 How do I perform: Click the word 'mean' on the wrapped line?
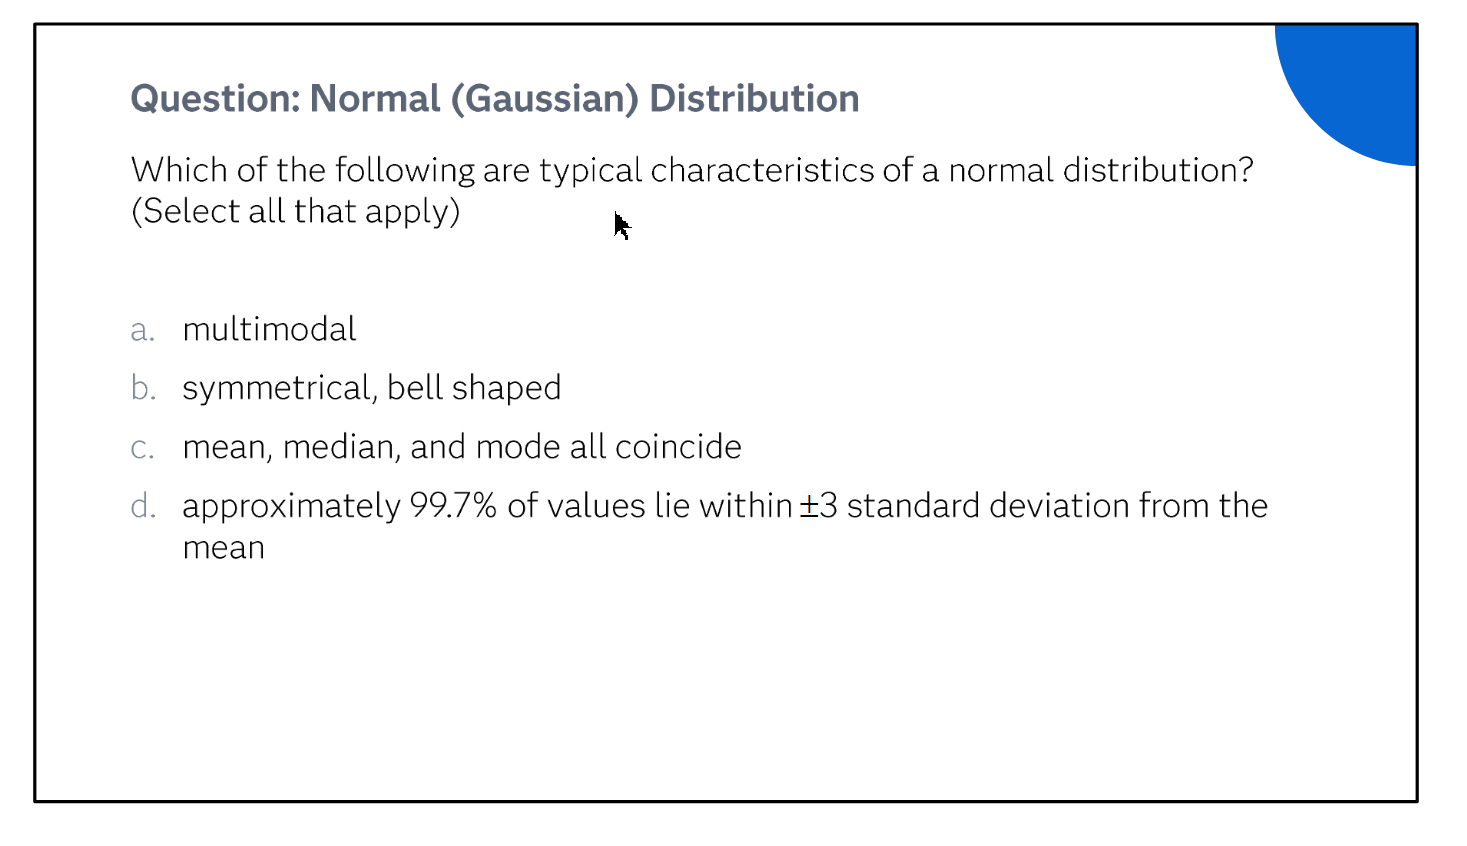[x=224, y=548]
